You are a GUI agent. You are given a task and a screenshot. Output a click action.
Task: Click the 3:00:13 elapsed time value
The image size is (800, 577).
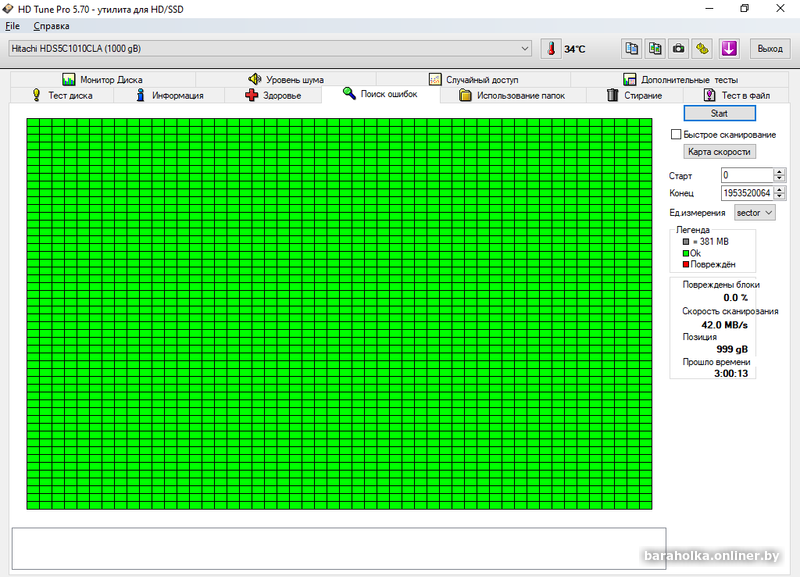(731, 373)
